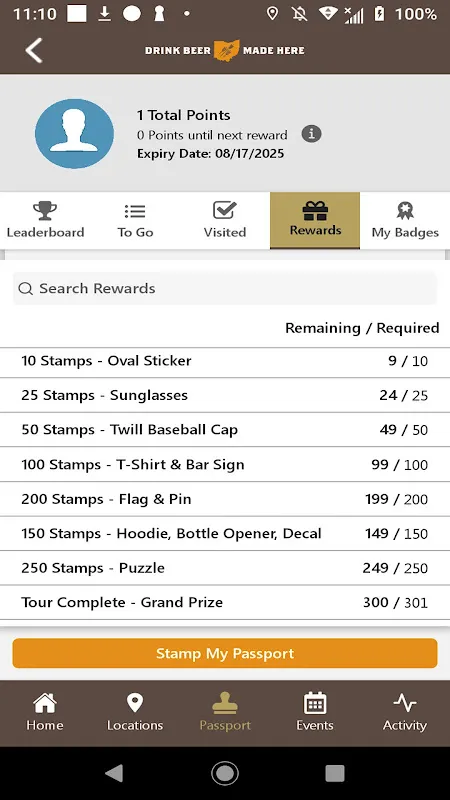Select the Rewards gift tab
Viewport: 450px width, 800px height.
click(315, 220)
